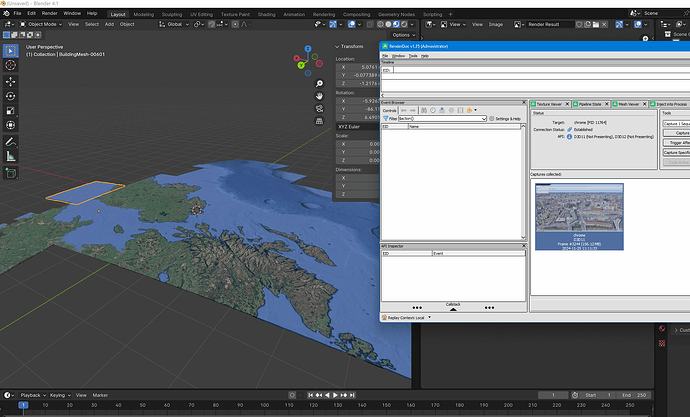The image size is (690, 417).
Task: Toggle viewport overlays button
Action: [x=352, y=24]
